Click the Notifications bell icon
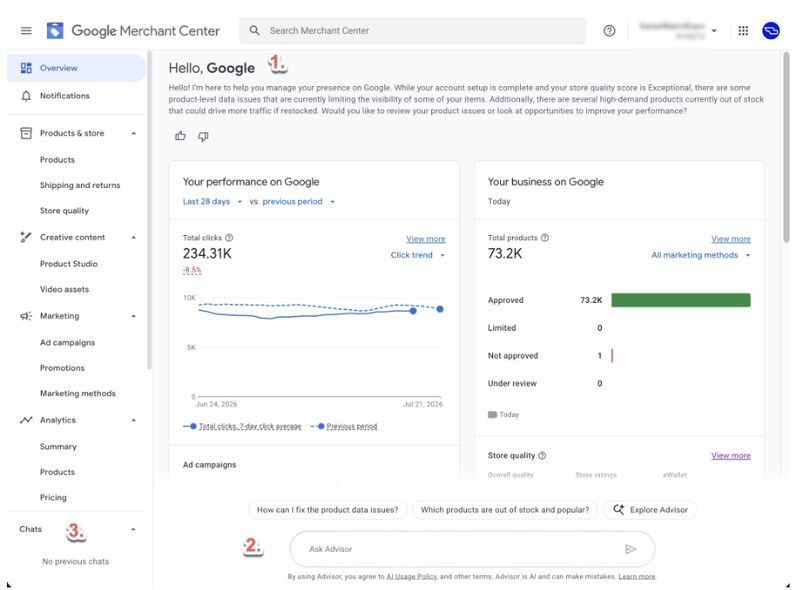 pyautogui.click(x=26, y=95)
